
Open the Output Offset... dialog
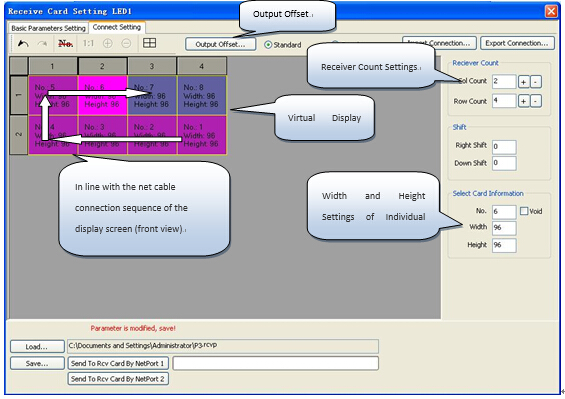click(221, 44)
